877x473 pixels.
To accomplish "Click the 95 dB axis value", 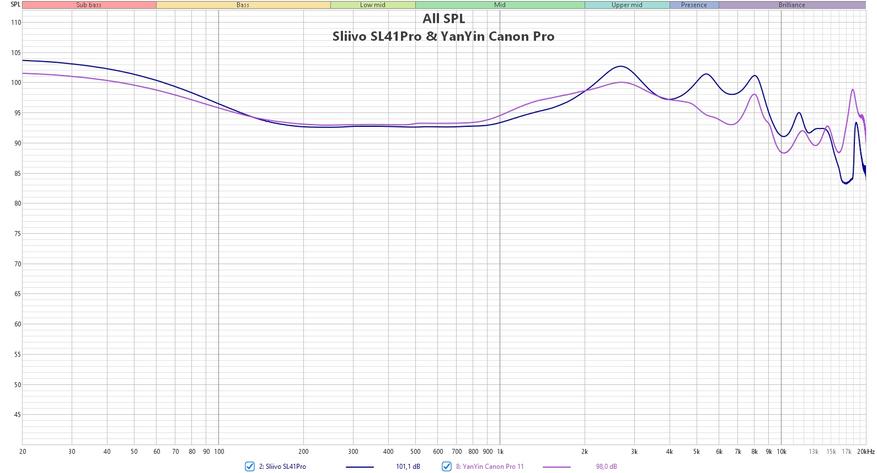I will (x=17, y=113).
